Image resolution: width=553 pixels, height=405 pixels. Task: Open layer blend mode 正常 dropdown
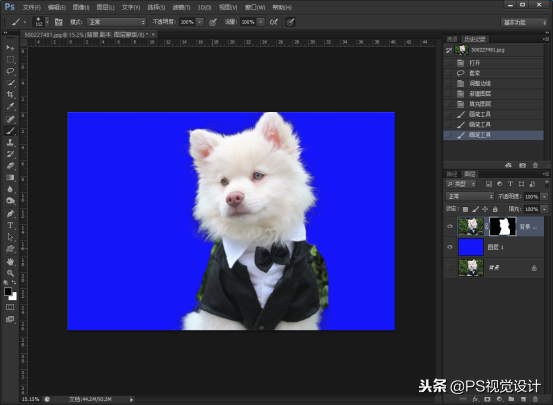[x=470, y=197]
